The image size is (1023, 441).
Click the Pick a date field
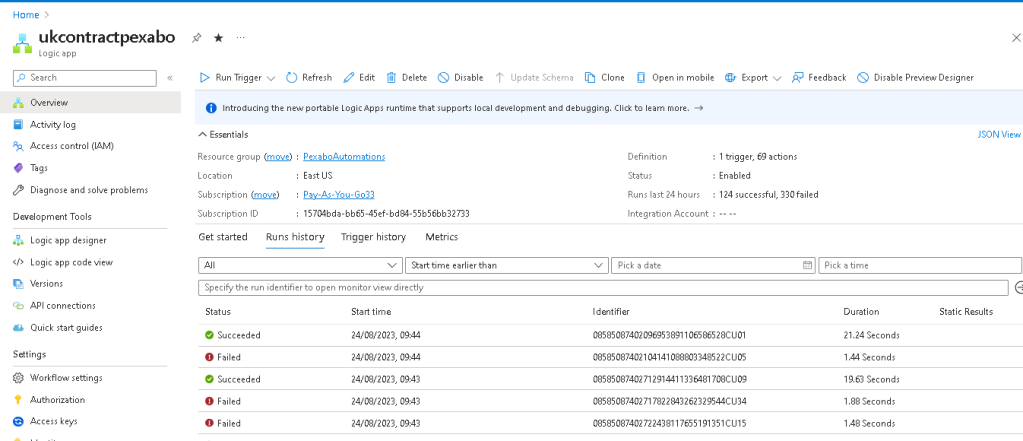coord(713,266)
